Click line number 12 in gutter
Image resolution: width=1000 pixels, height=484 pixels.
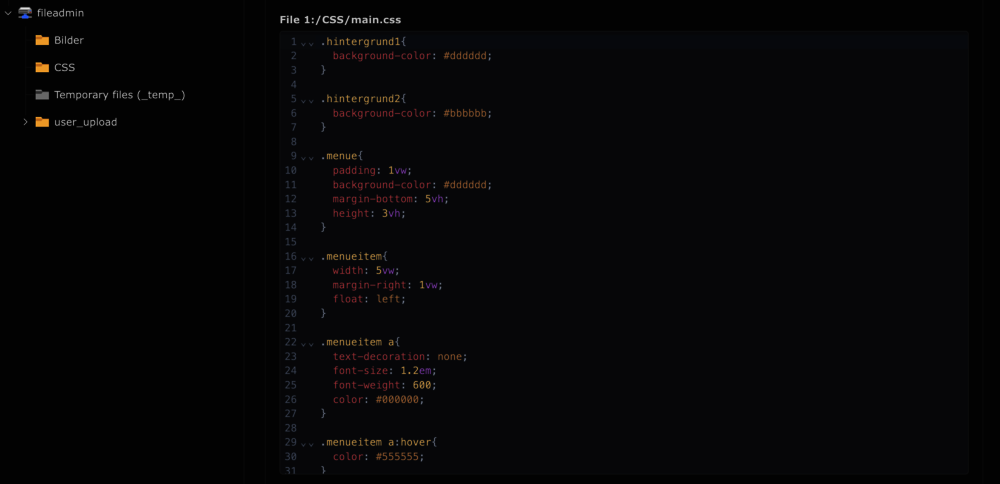[290, 199]
